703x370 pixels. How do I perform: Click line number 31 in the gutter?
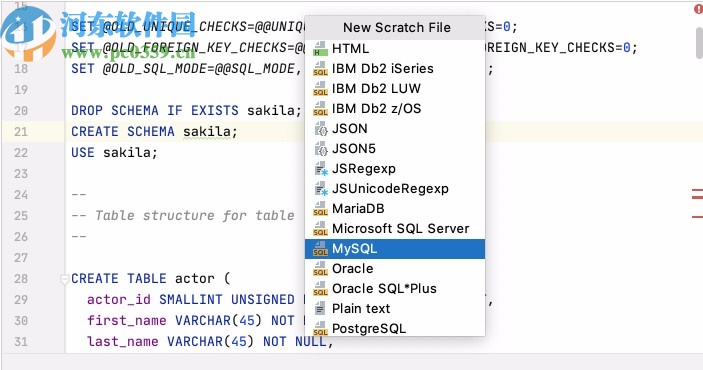coord(21,342)
